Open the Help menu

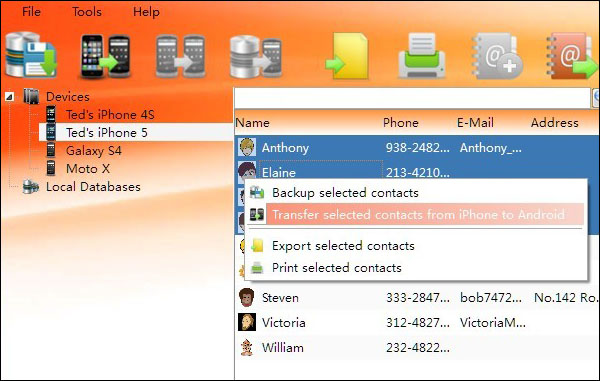(x=146, y=12)
